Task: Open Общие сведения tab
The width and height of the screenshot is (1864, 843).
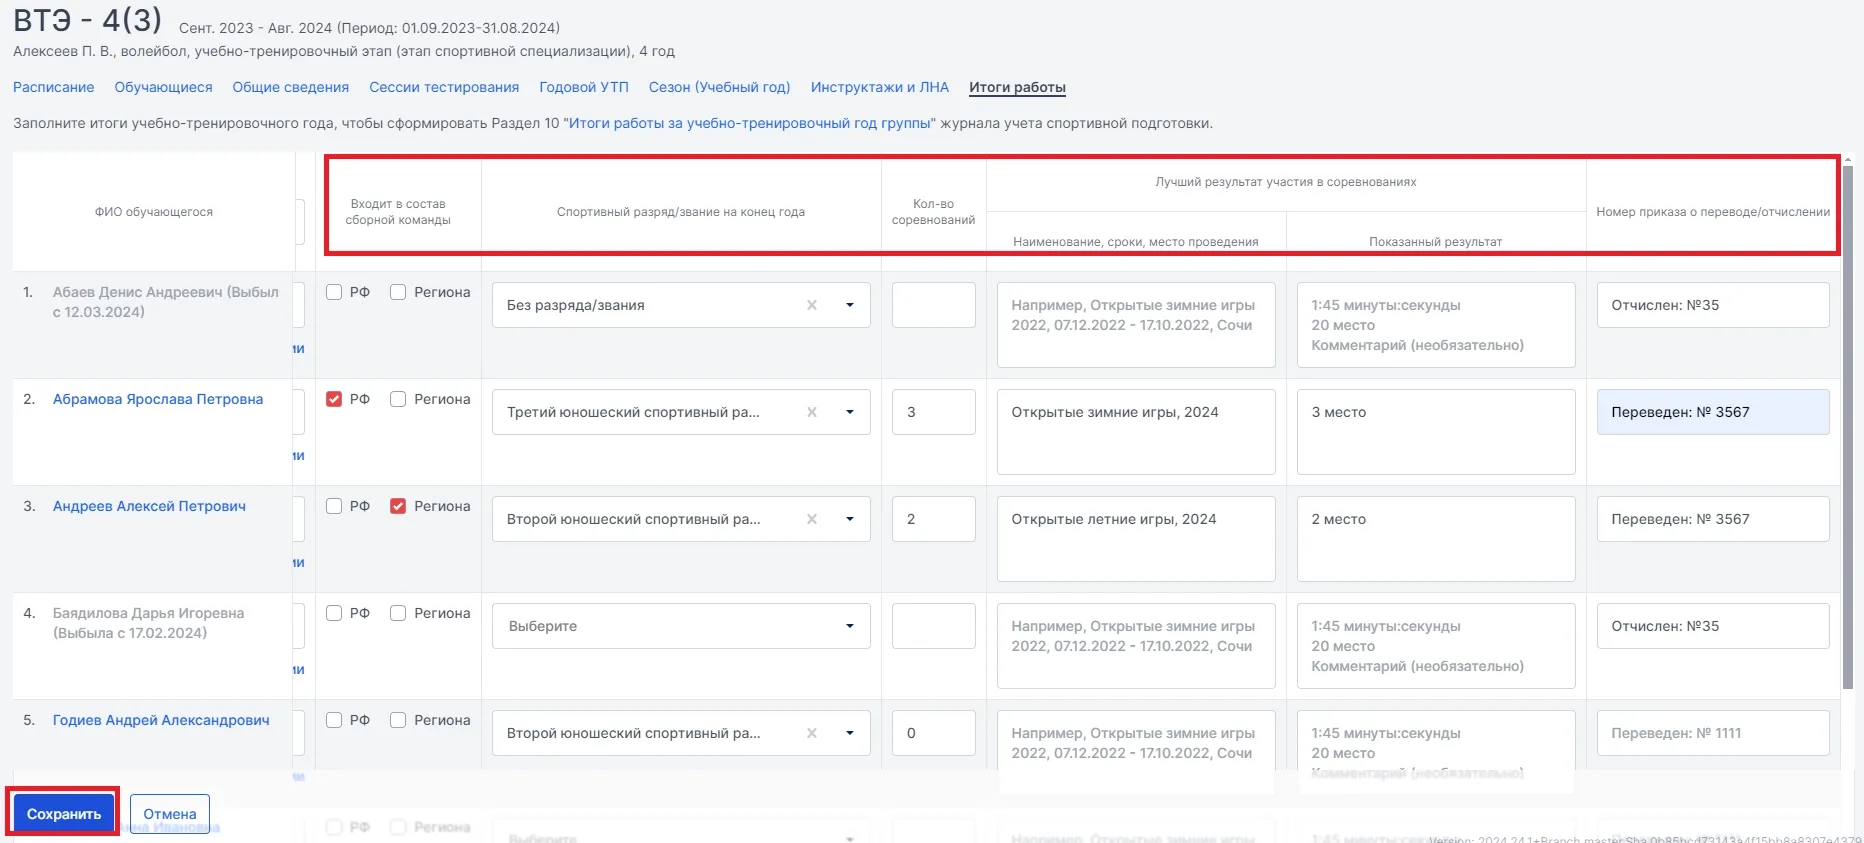Action: click(x=291, y=87)
